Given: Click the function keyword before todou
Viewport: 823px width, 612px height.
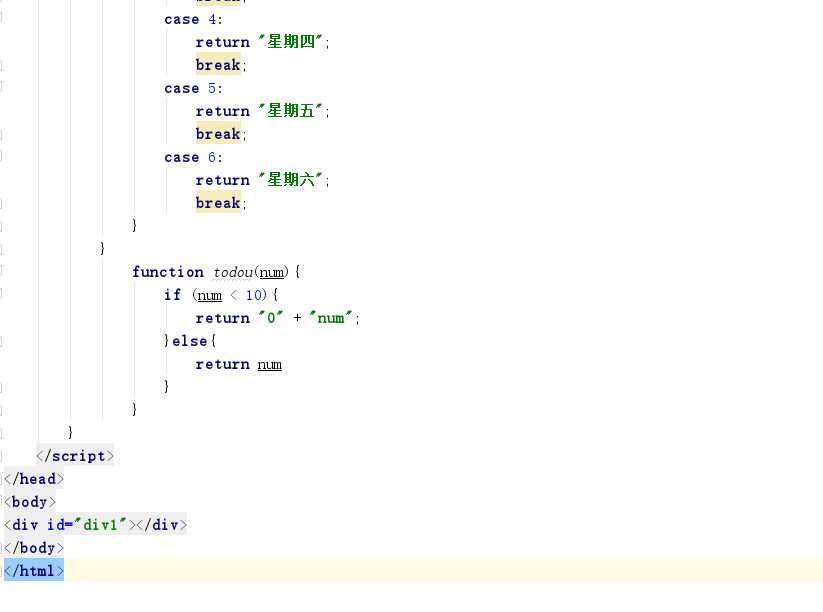Looking at the screenshot, I should [x=168, y=272].
